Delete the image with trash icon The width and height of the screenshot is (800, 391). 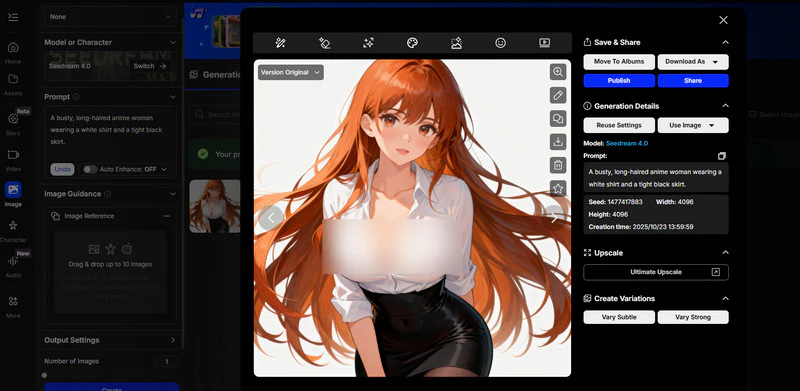point(558,165)
